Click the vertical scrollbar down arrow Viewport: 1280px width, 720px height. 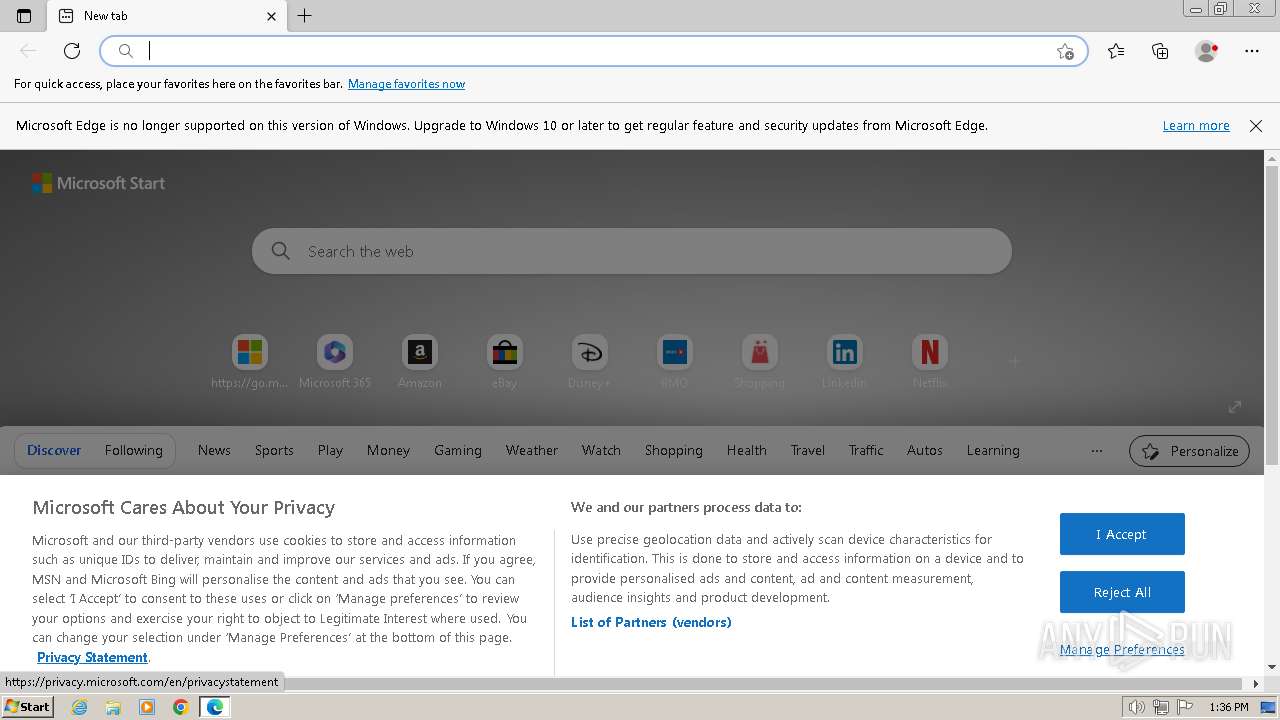point(1272,667)
